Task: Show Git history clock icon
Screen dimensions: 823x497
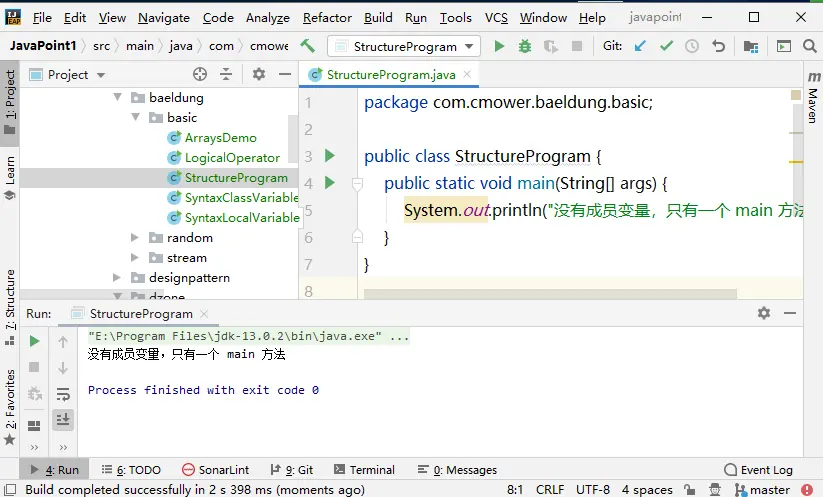Action: (692, 46)
